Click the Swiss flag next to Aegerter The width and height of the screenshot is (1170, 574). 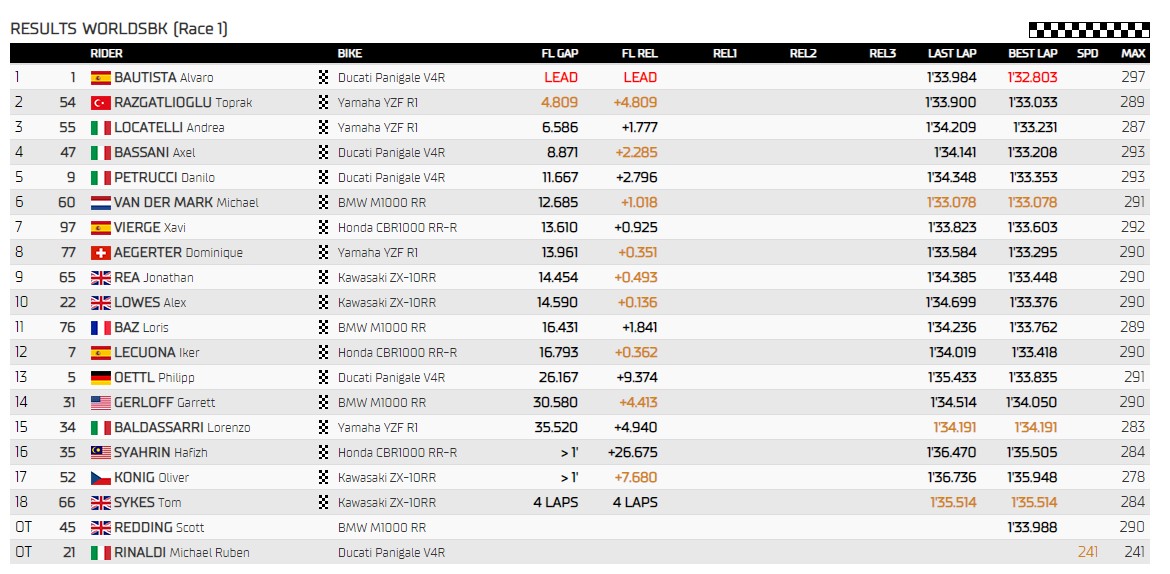100,252
